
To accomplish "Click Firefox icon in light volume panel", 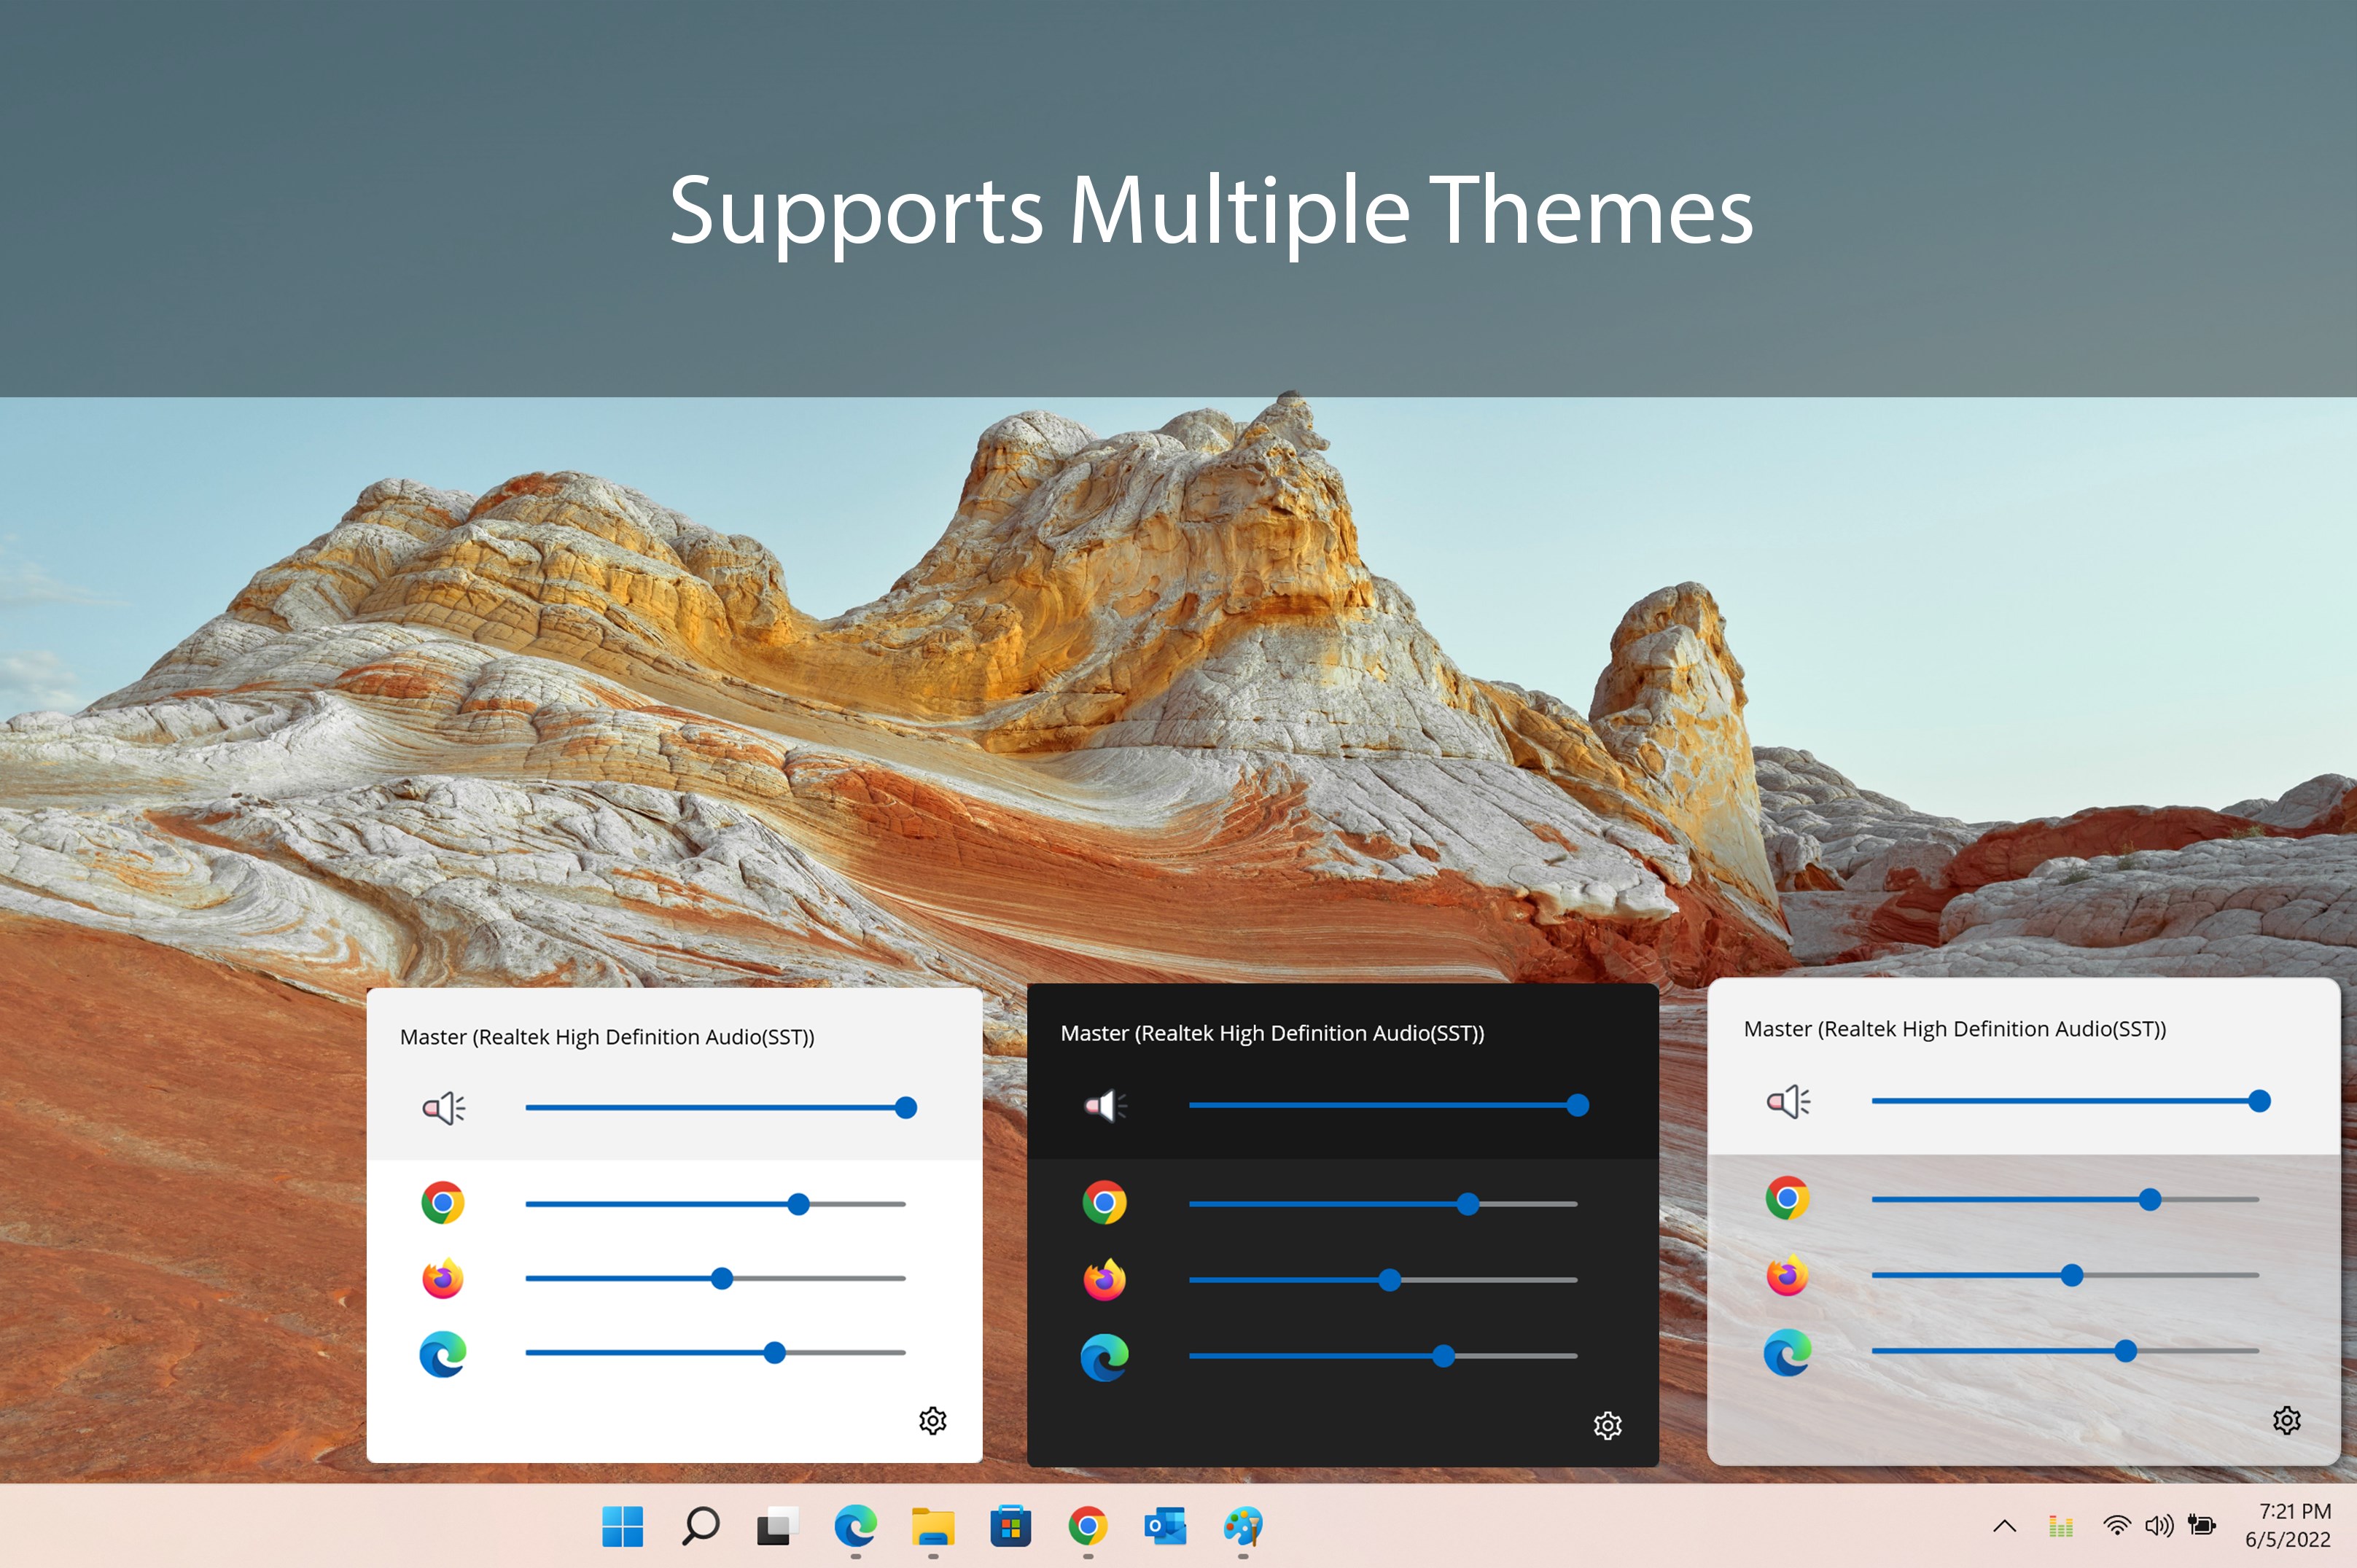I will tap(443, 1278).
